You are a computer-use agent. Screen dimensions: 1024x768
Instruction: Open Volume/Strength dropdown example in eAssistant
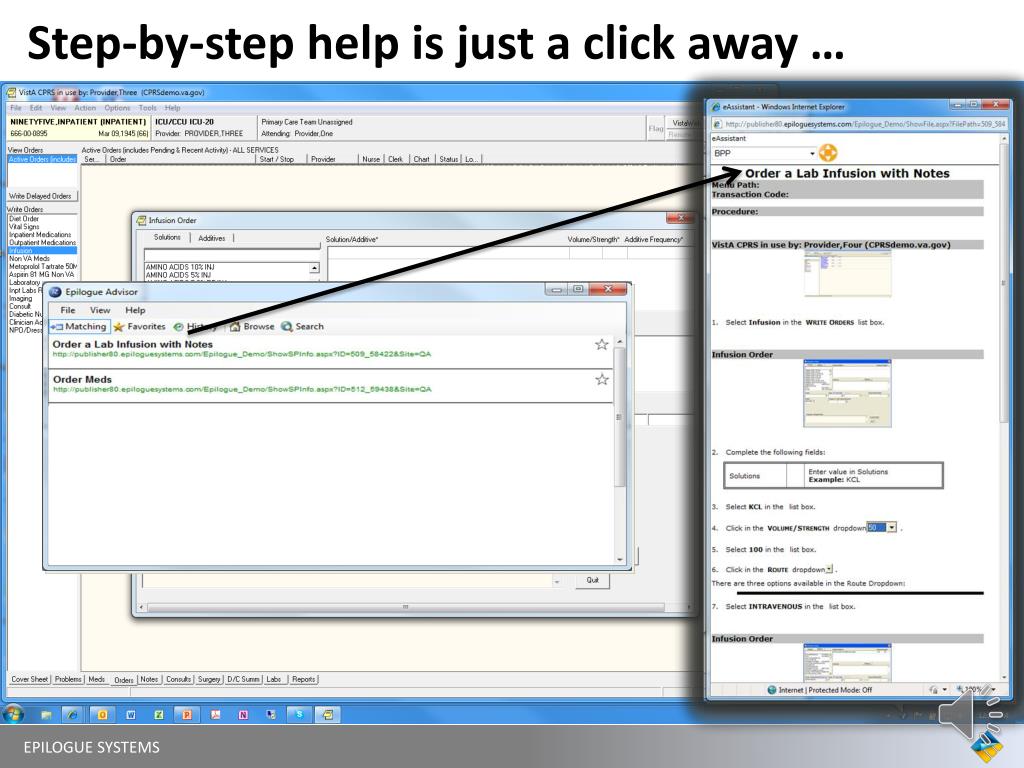coord(891,527)
